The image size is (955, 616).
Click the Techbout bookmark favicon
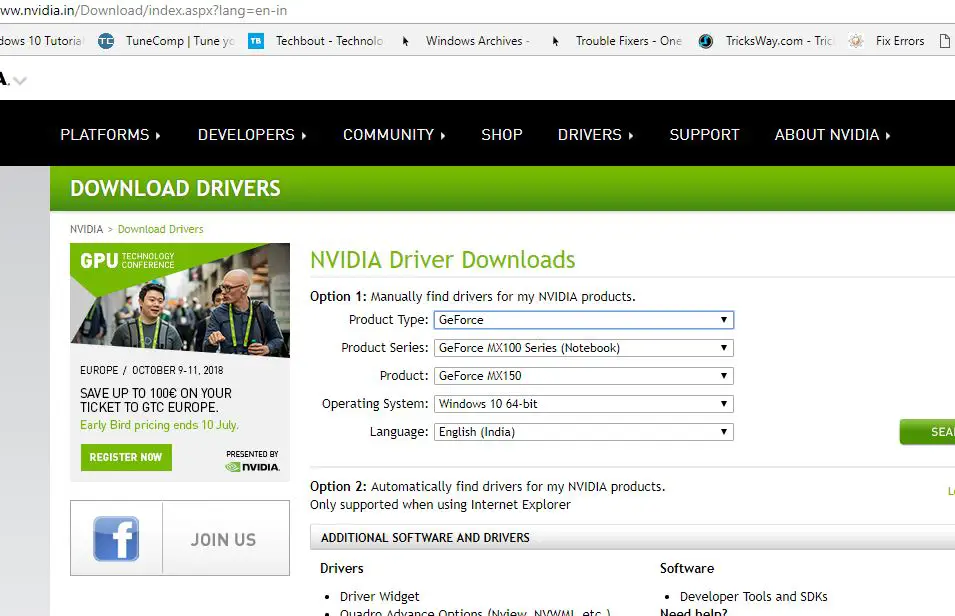click(256, 41)
